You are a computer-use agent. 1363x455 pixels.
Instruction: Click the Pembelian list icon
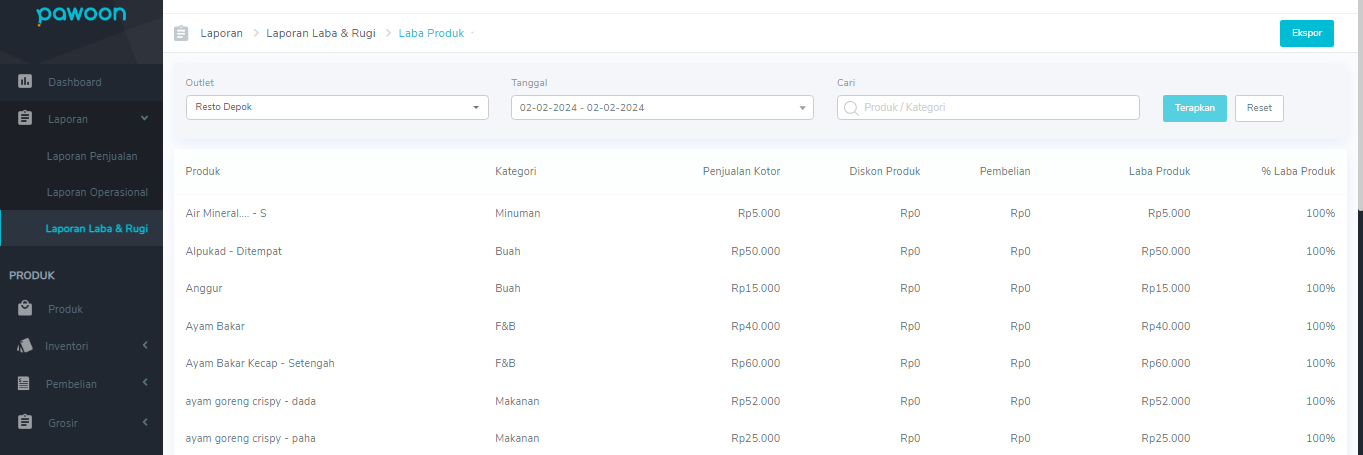point(26,383)
